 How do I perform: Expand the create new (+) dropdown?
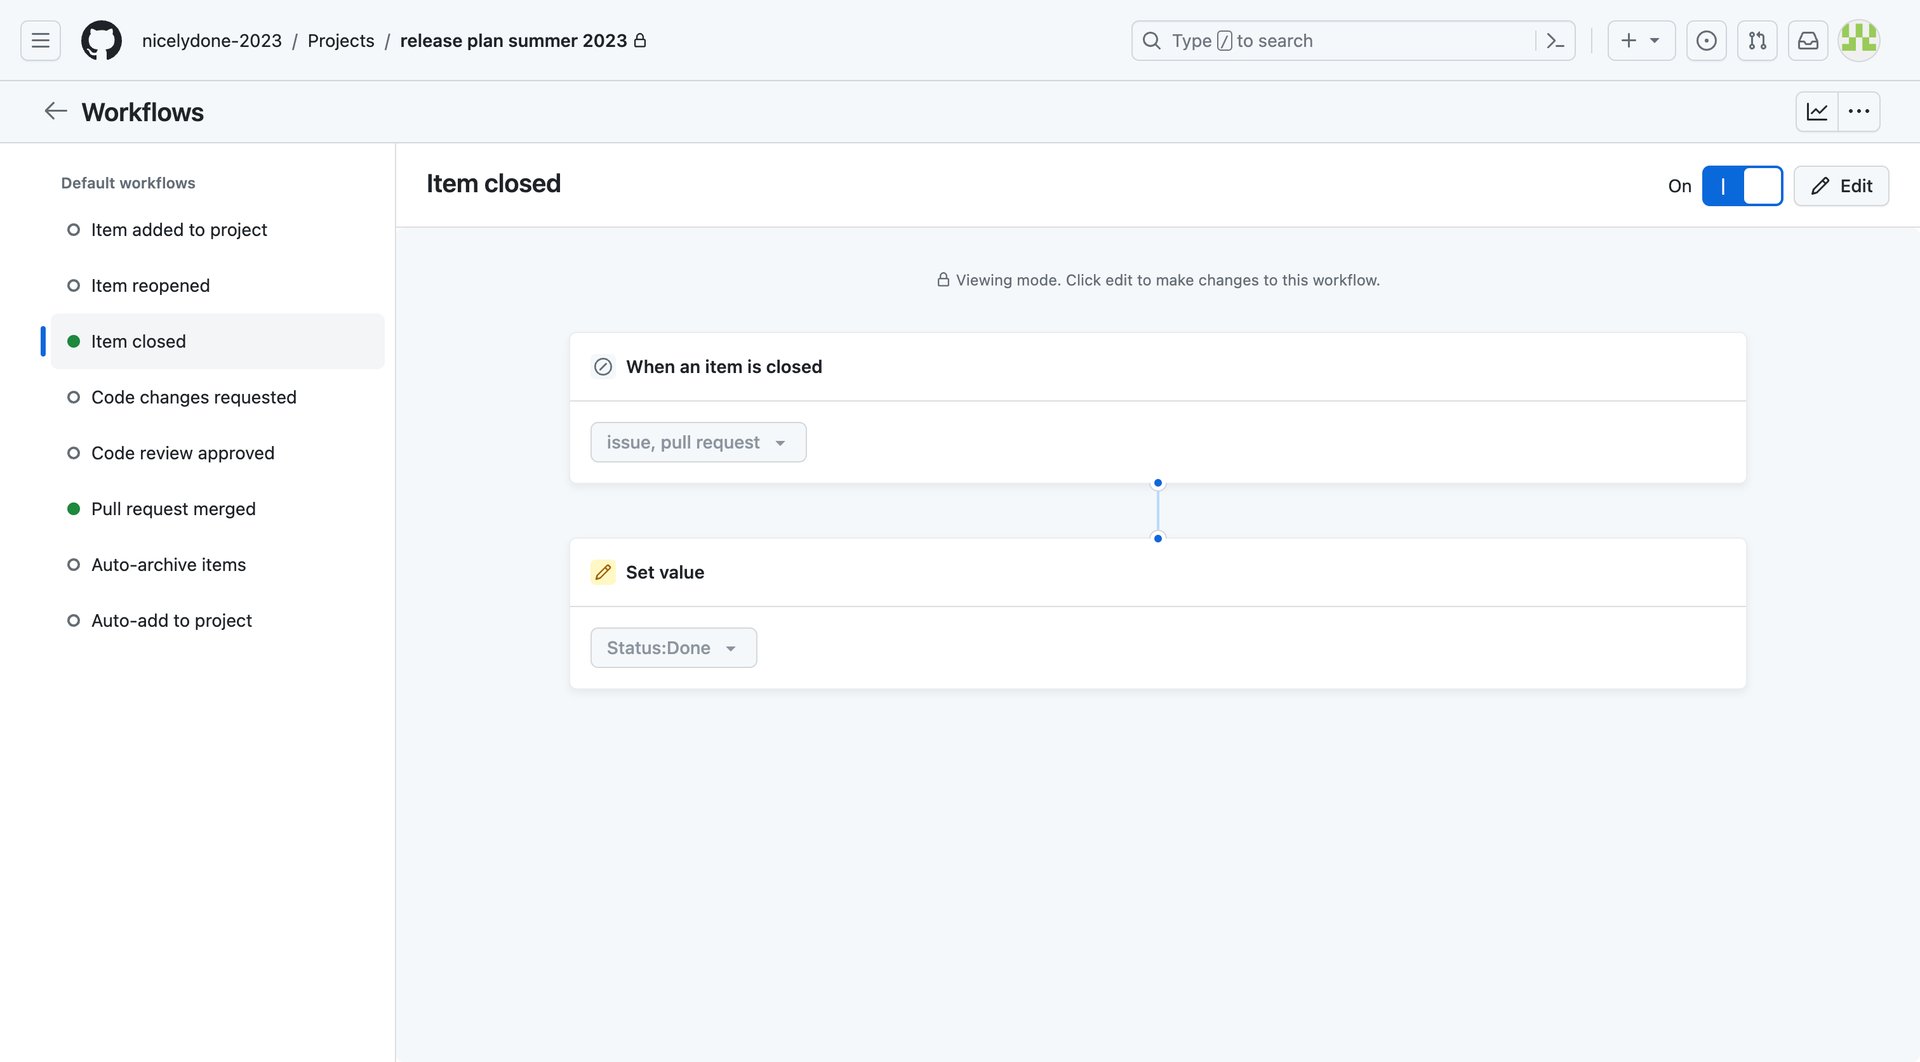1640,40
